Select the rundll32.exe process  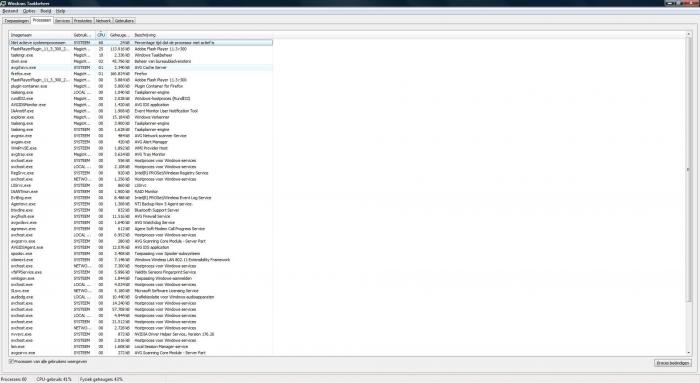(141, 99)
